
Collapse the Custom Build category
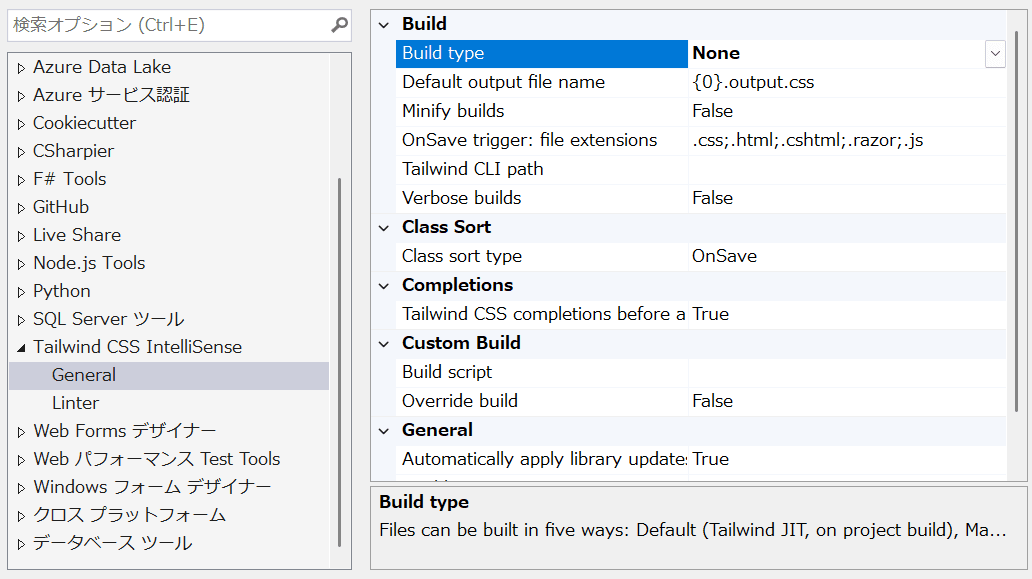383,343
